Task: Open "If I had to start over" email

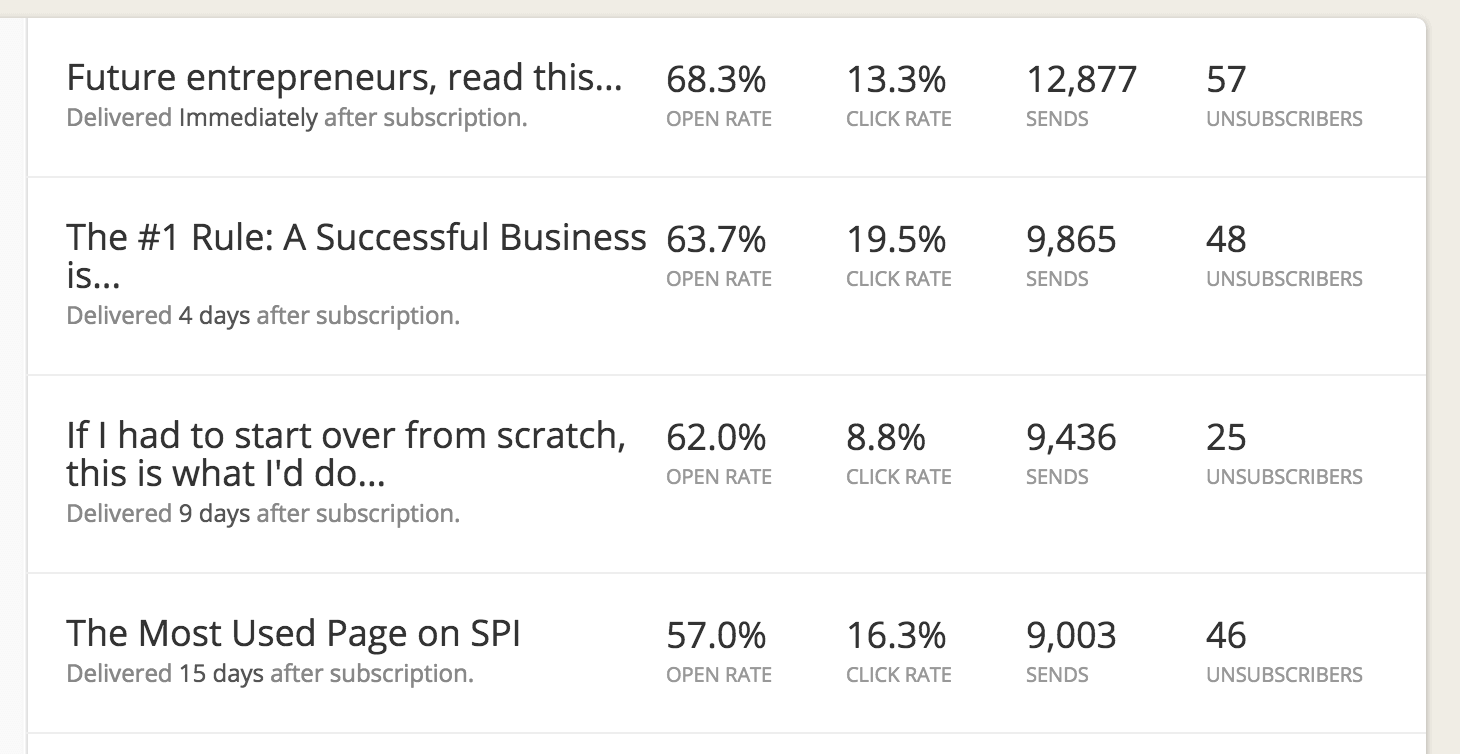Action: [x=345, y=436]
